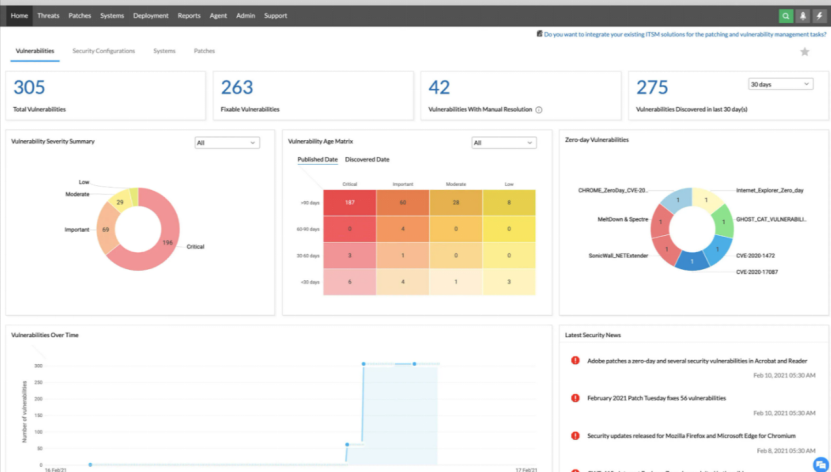The width and height of the screenshot is (831, 472).
Task: Click Internet_Explorer_Zero_day donut segment
Action: coord(706,200)
